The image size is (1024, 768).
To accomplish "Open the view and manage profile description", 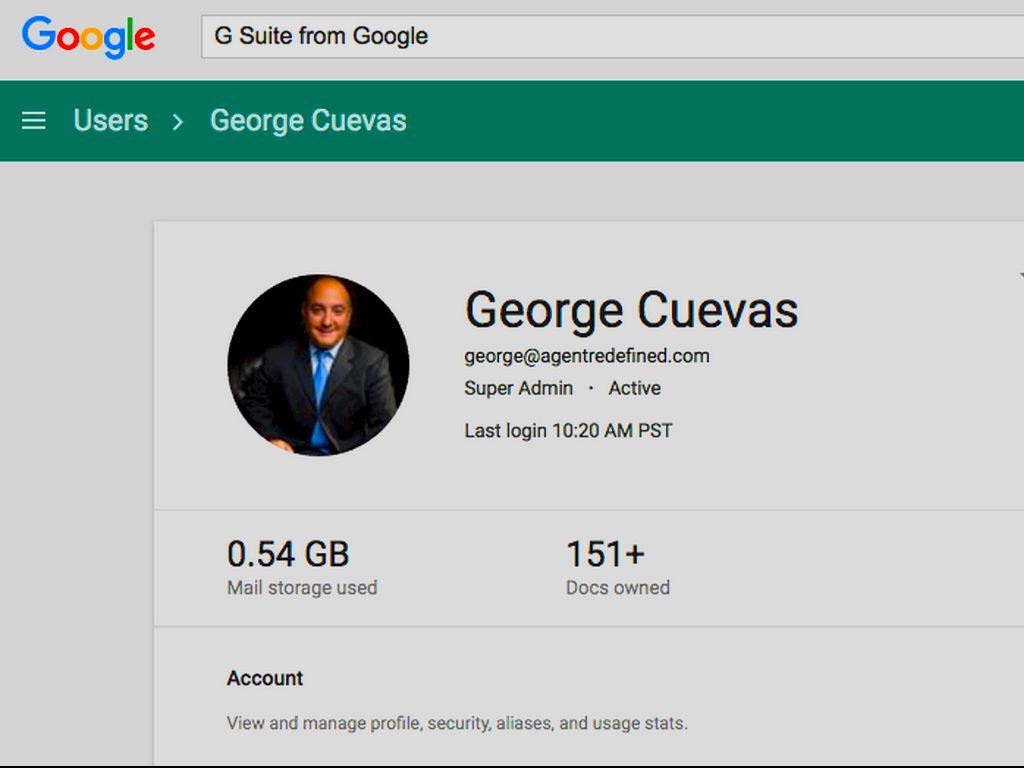I will point(457,723).
